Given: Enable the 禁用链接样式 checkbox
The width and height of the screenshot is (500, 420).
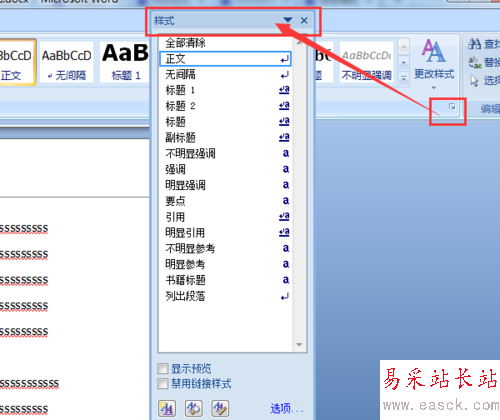Looking at the screenshot, I should click(163, 384).
